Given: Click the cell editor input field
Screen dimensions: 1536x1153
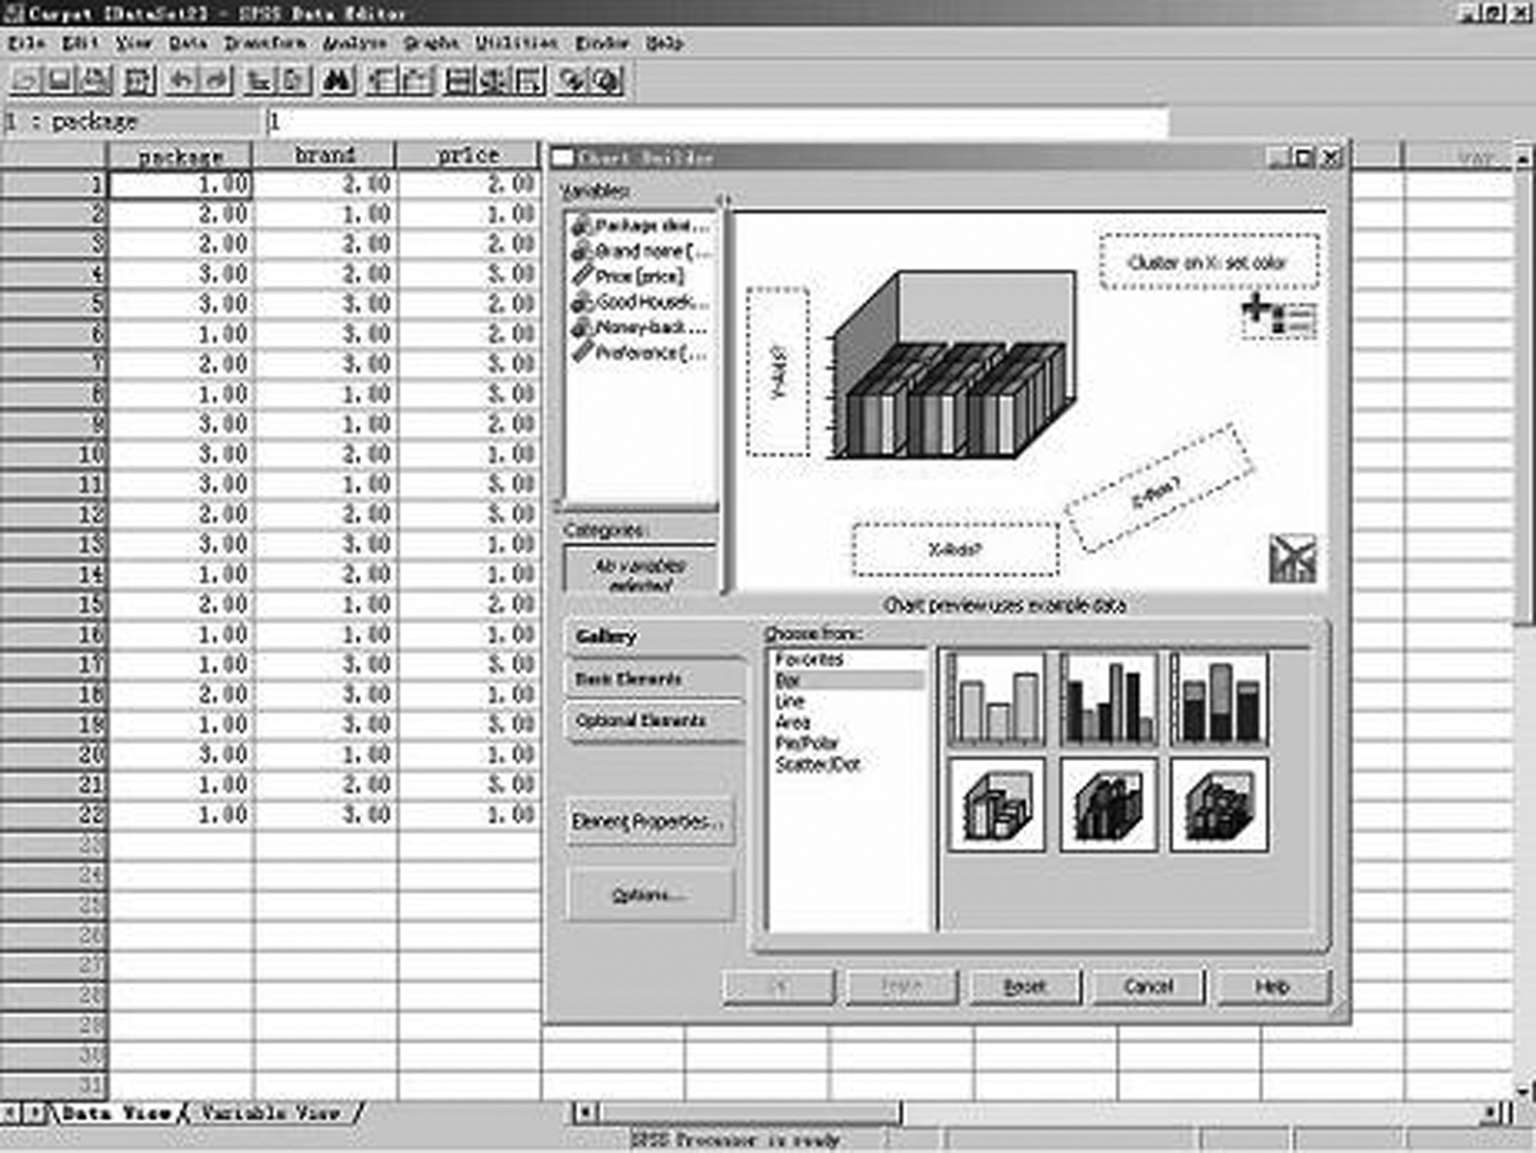Looking at the screenshot, I should point(716,122).
